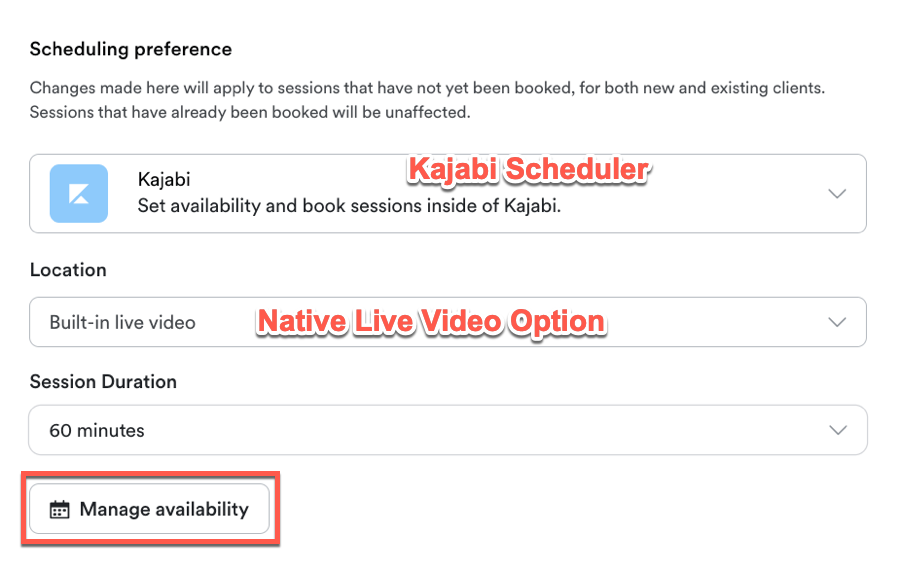Click the Kajabi scheduler title text

[164, 180]
